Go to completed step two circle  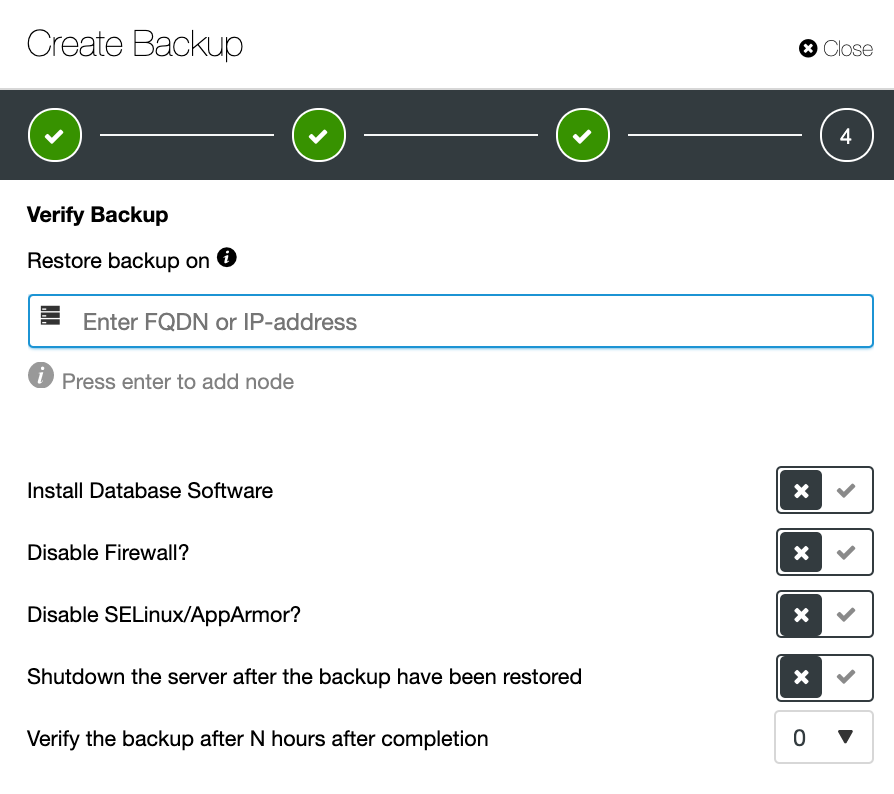click(x=319, y=135)
